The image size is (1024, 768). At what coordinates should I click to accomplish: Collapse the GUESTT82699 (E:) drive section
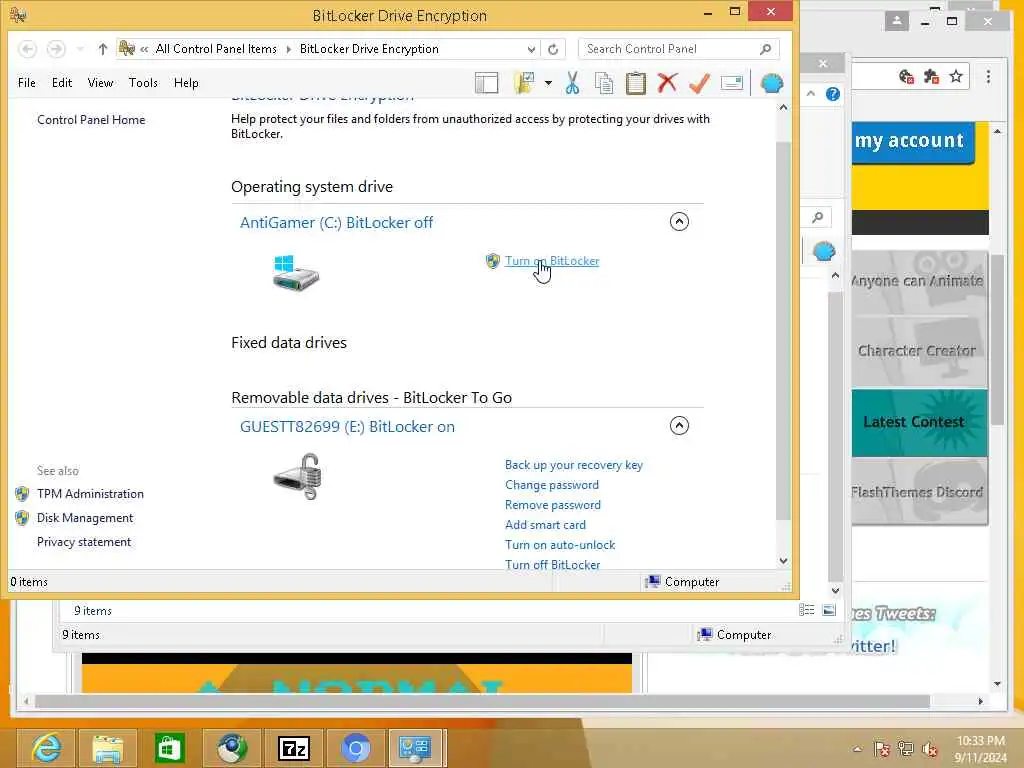[679, 426]
